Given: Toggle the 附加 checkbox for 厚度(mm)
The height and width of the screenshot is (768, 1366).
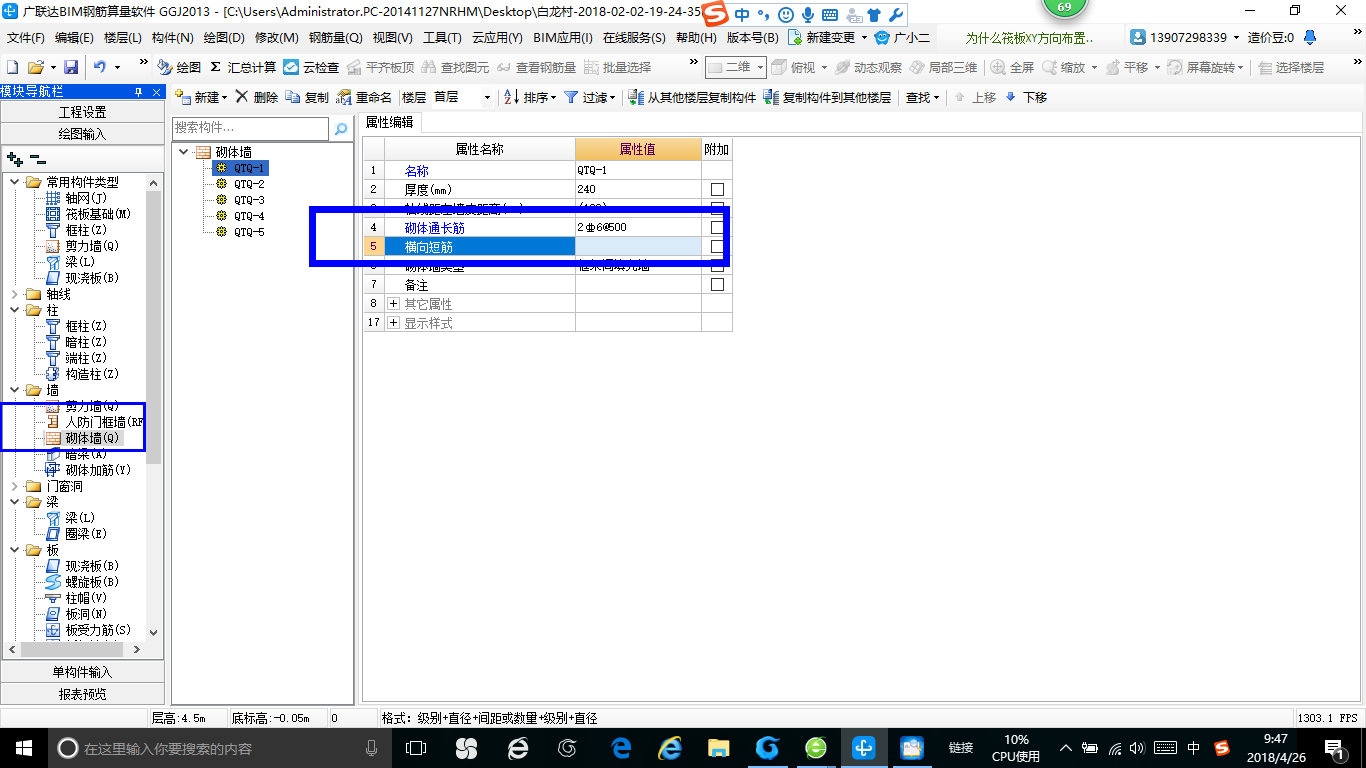Looking at the screenshot, I should [717, 189].
